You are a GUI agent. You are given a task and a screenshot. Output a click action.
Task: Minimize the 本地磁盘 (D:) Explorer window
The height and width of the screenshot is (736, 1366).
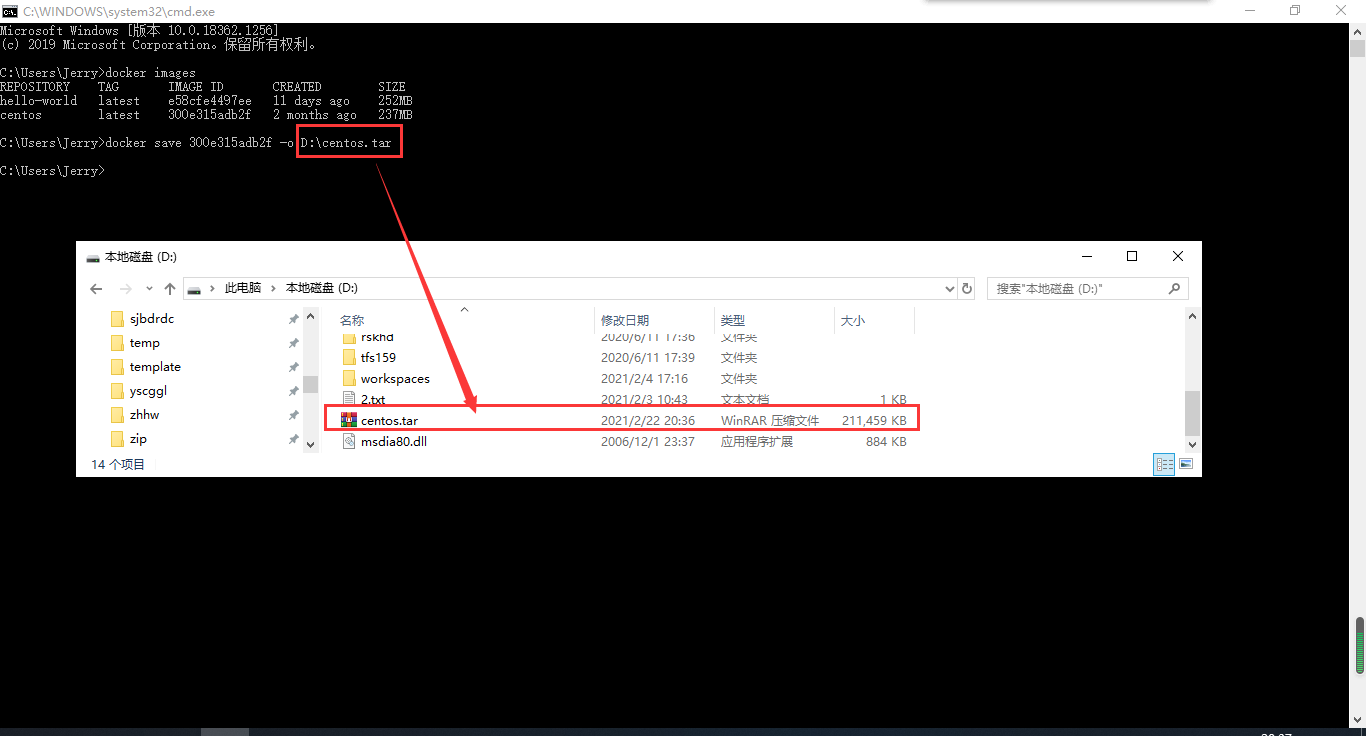(x=1086, y=256)
